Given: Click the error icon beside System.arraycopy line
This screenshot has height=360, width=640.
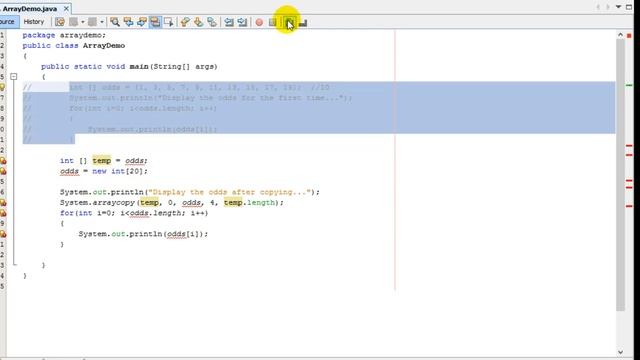Looking at the screenshot, I should pyautogui.click(x=3, y=202).
